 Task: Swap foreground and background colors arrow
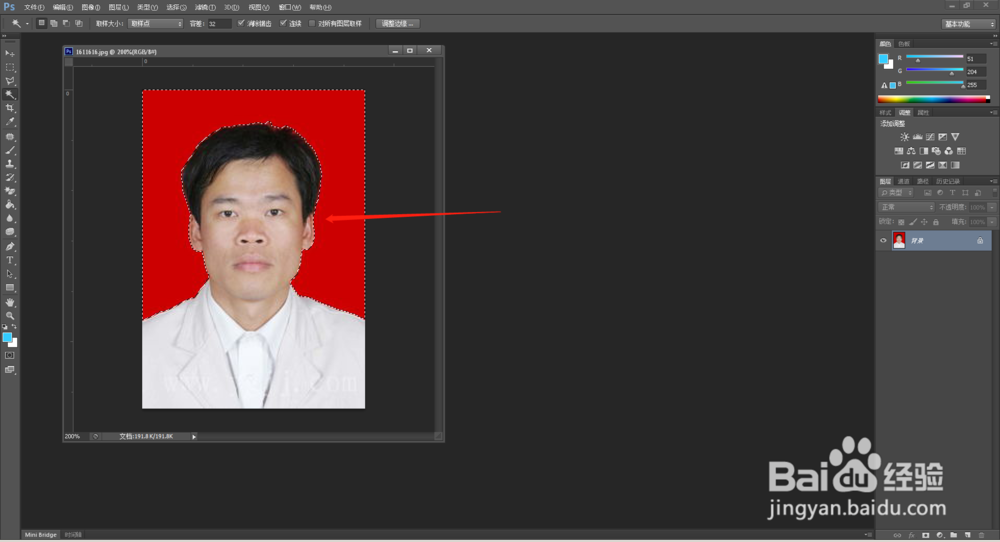[14, 326]
